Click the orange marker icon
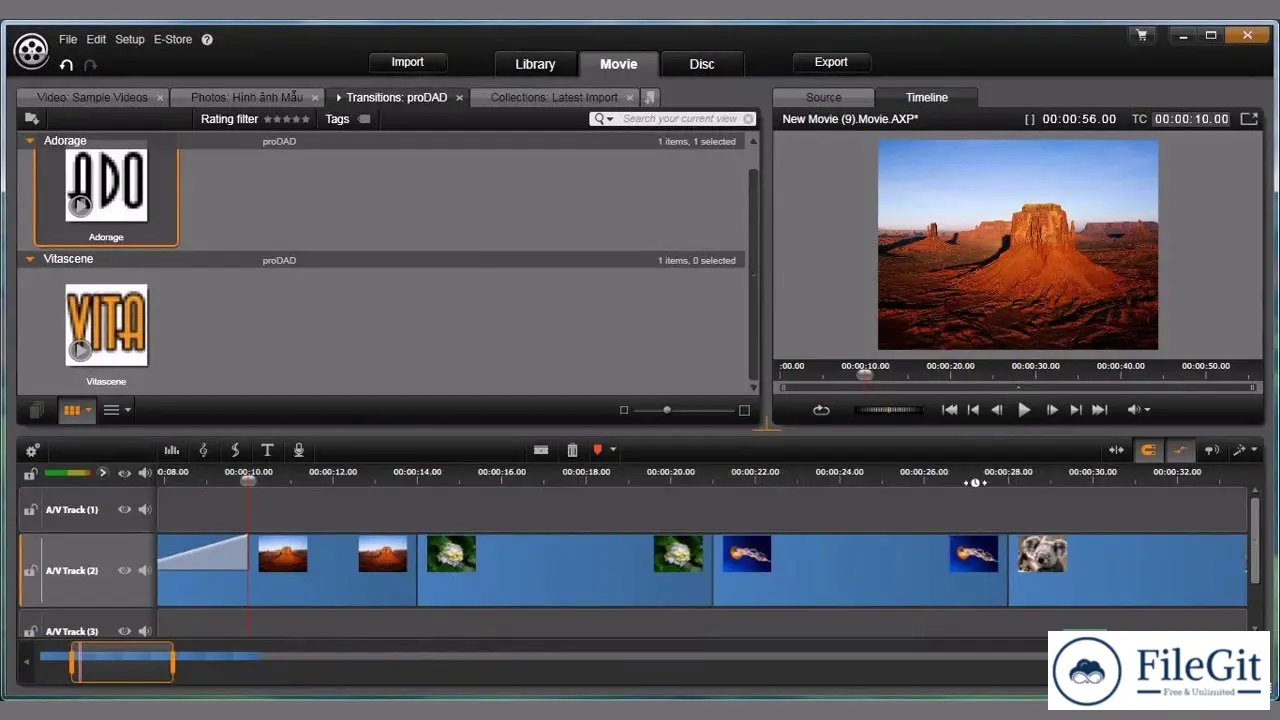The image size is (1280, 720). tap(598, 450)
